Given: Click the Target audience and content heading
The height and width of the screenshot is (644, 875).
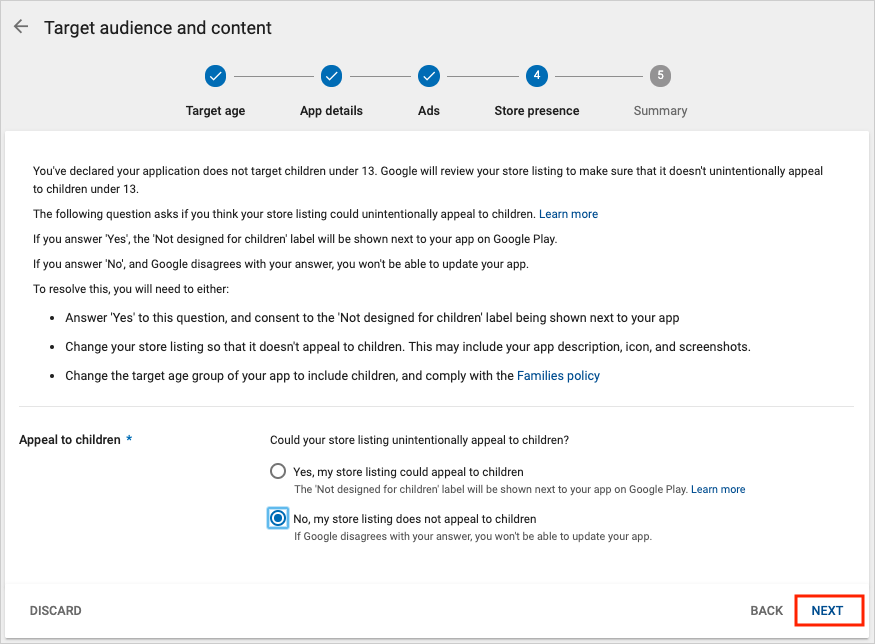Looking at the screenshot, I should 158,28.
